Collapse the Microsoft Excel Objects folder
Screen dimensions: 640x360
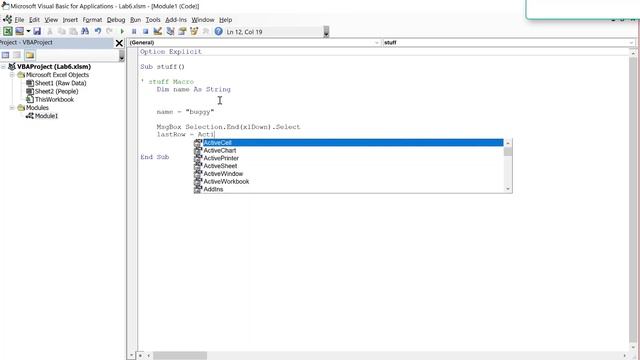[x=12, y=75]
